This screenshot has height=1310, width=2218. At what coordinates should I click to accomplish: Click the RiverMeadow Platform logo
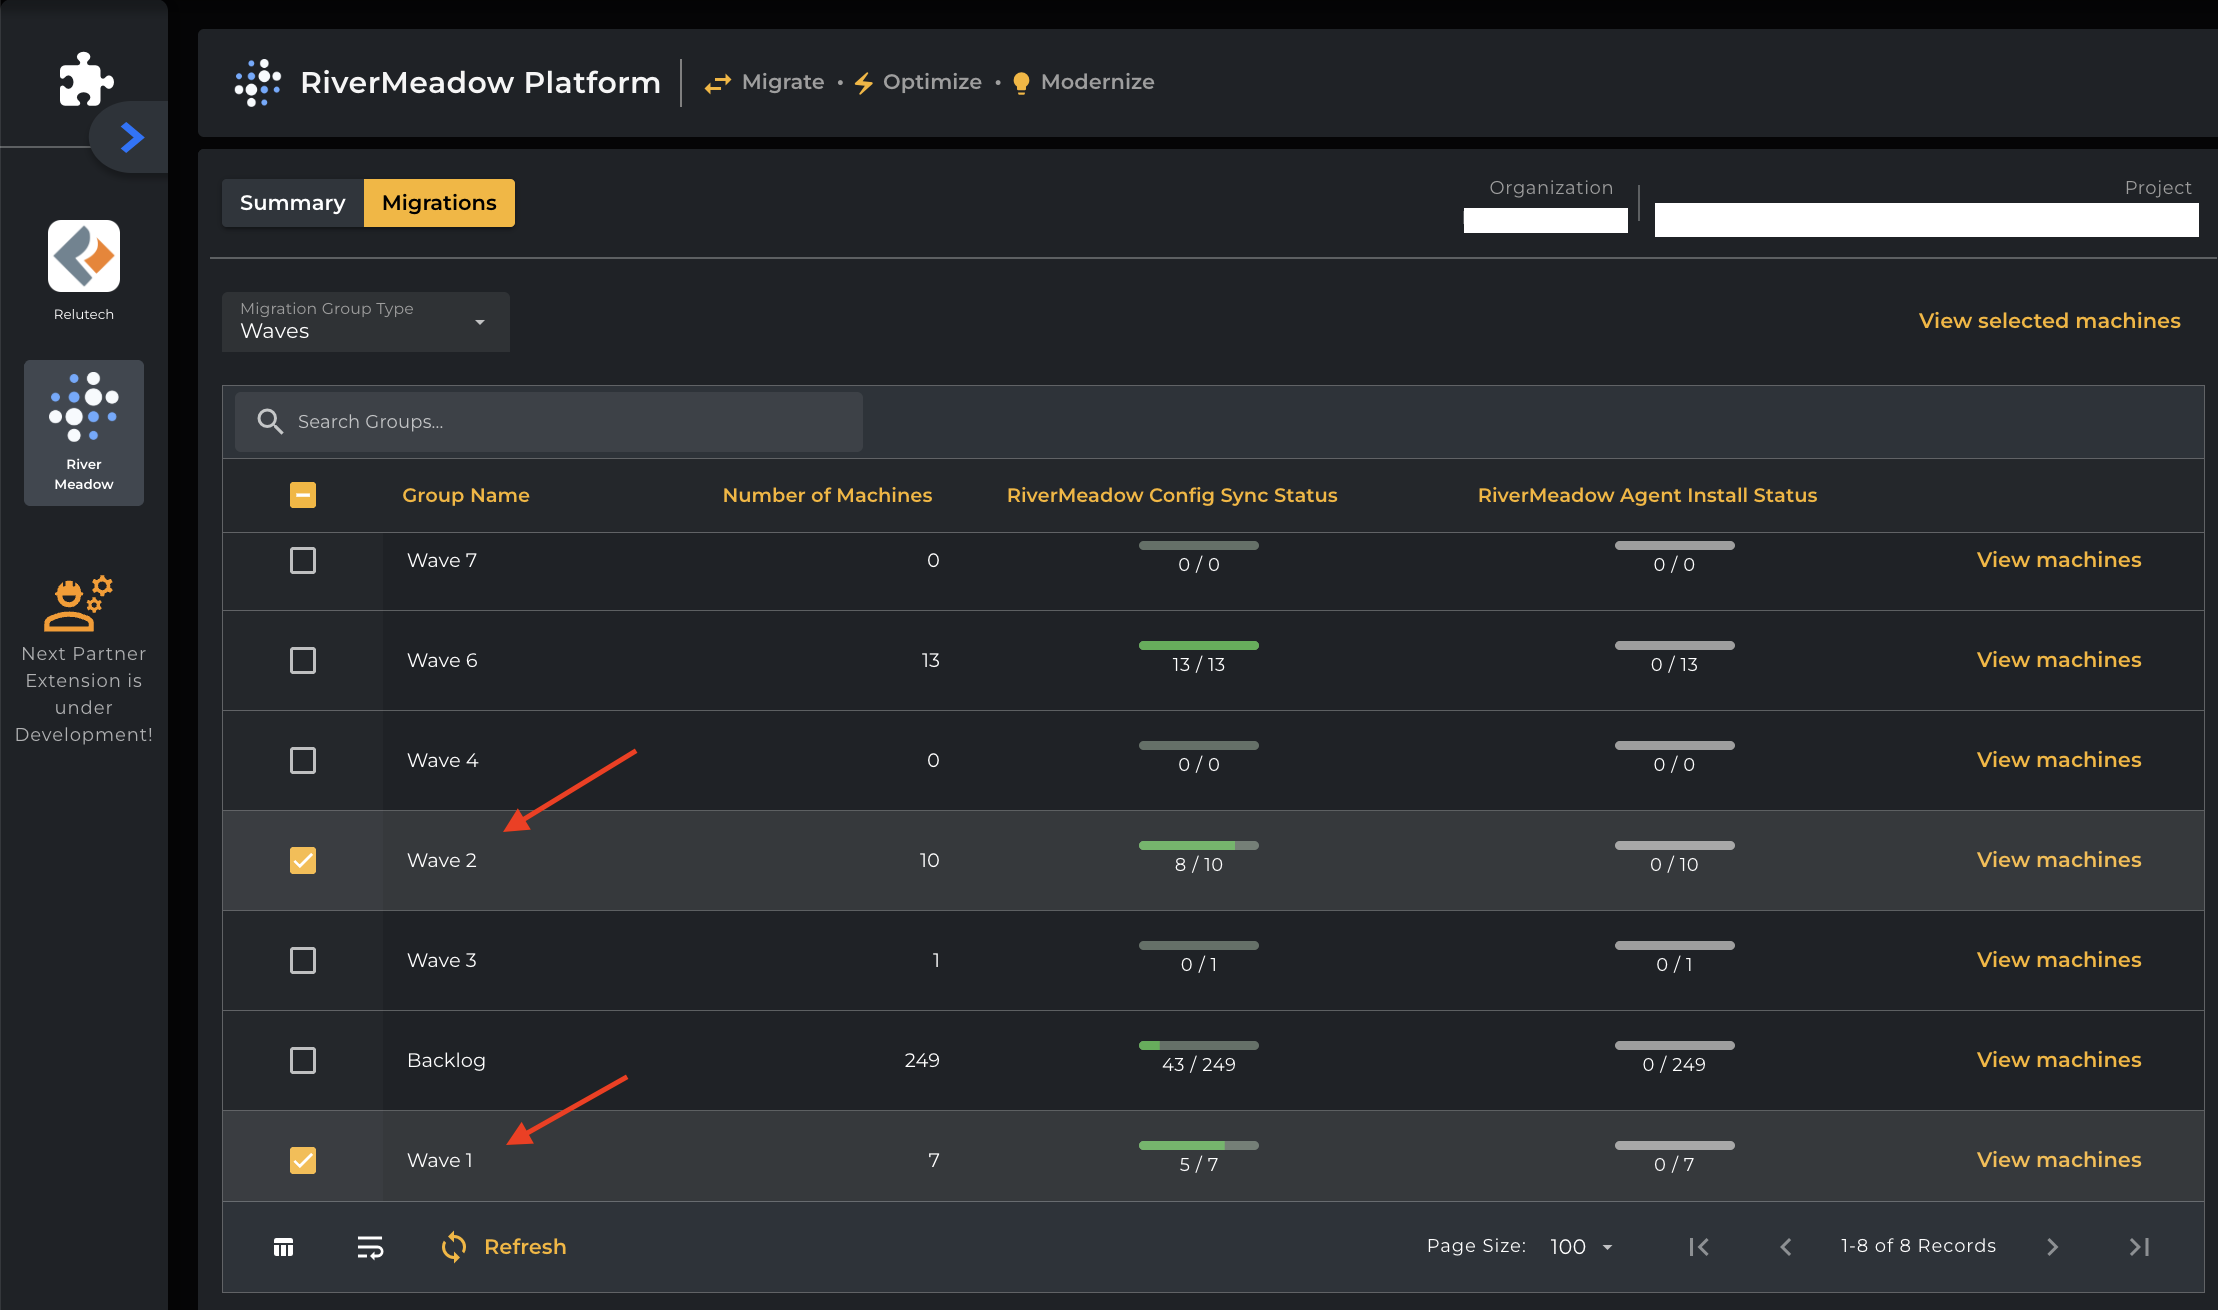point(257,82)
